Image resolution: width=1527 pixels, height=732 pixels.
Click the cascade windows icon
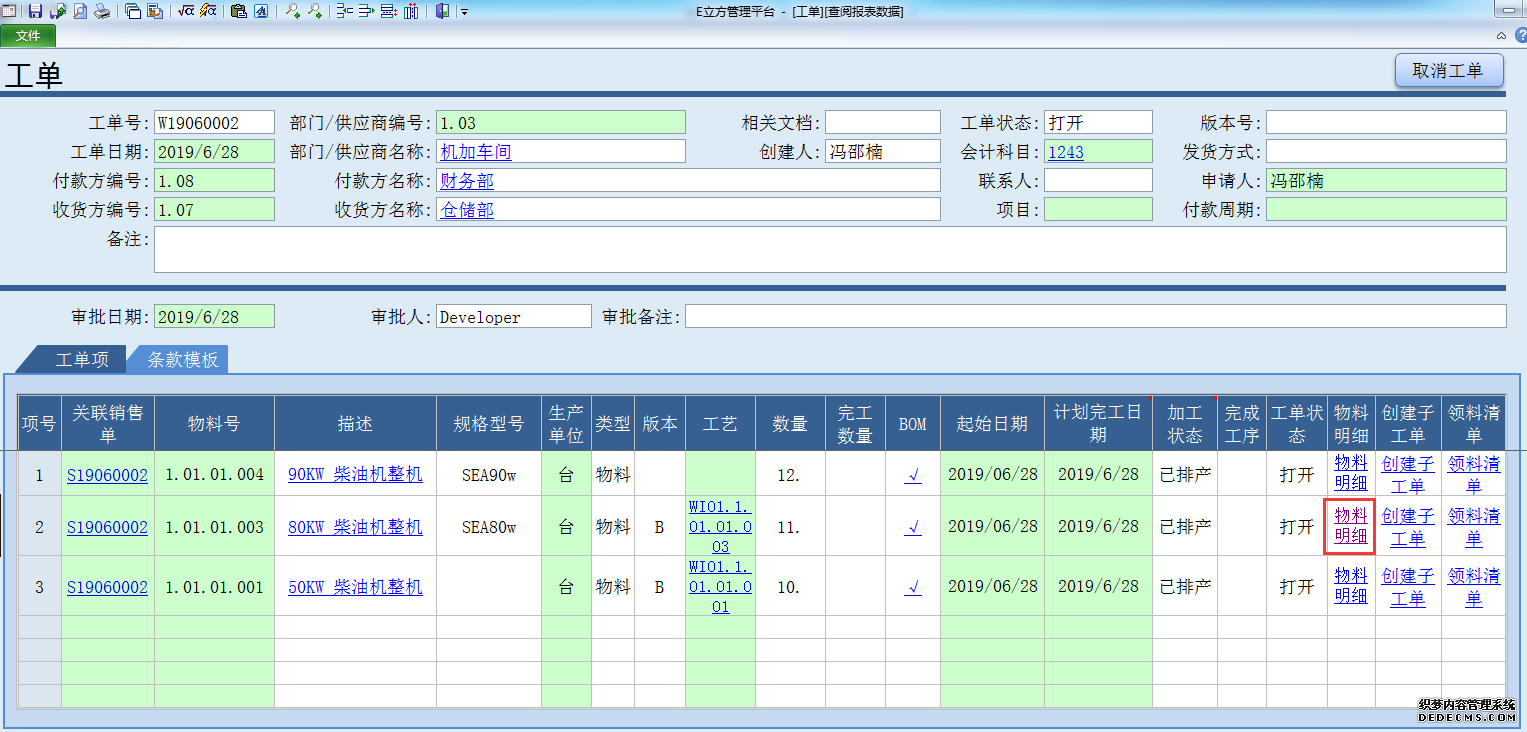tap(133, 11)
